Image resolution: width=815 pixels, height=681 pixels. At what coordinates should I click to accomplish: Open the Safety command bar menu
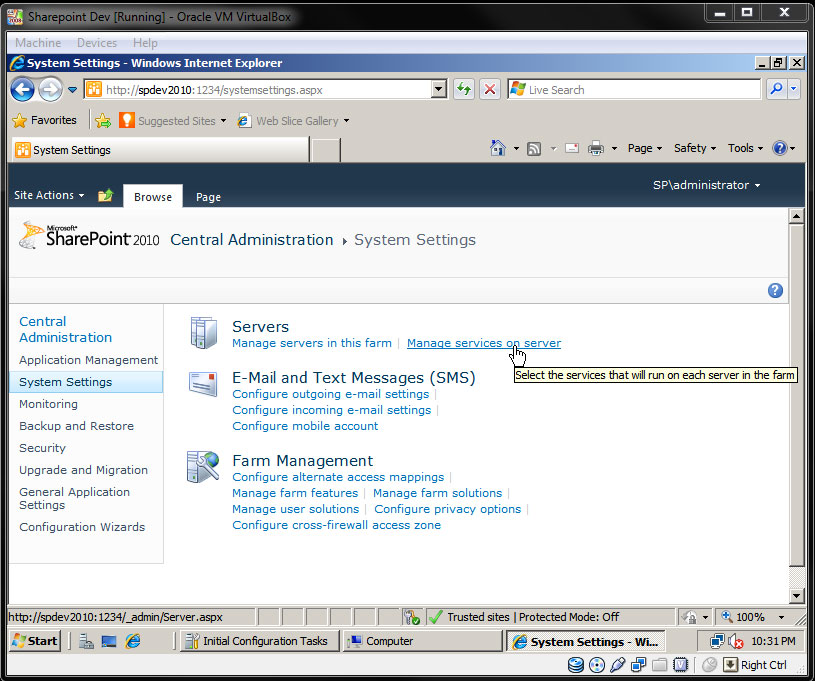point(695,149)
